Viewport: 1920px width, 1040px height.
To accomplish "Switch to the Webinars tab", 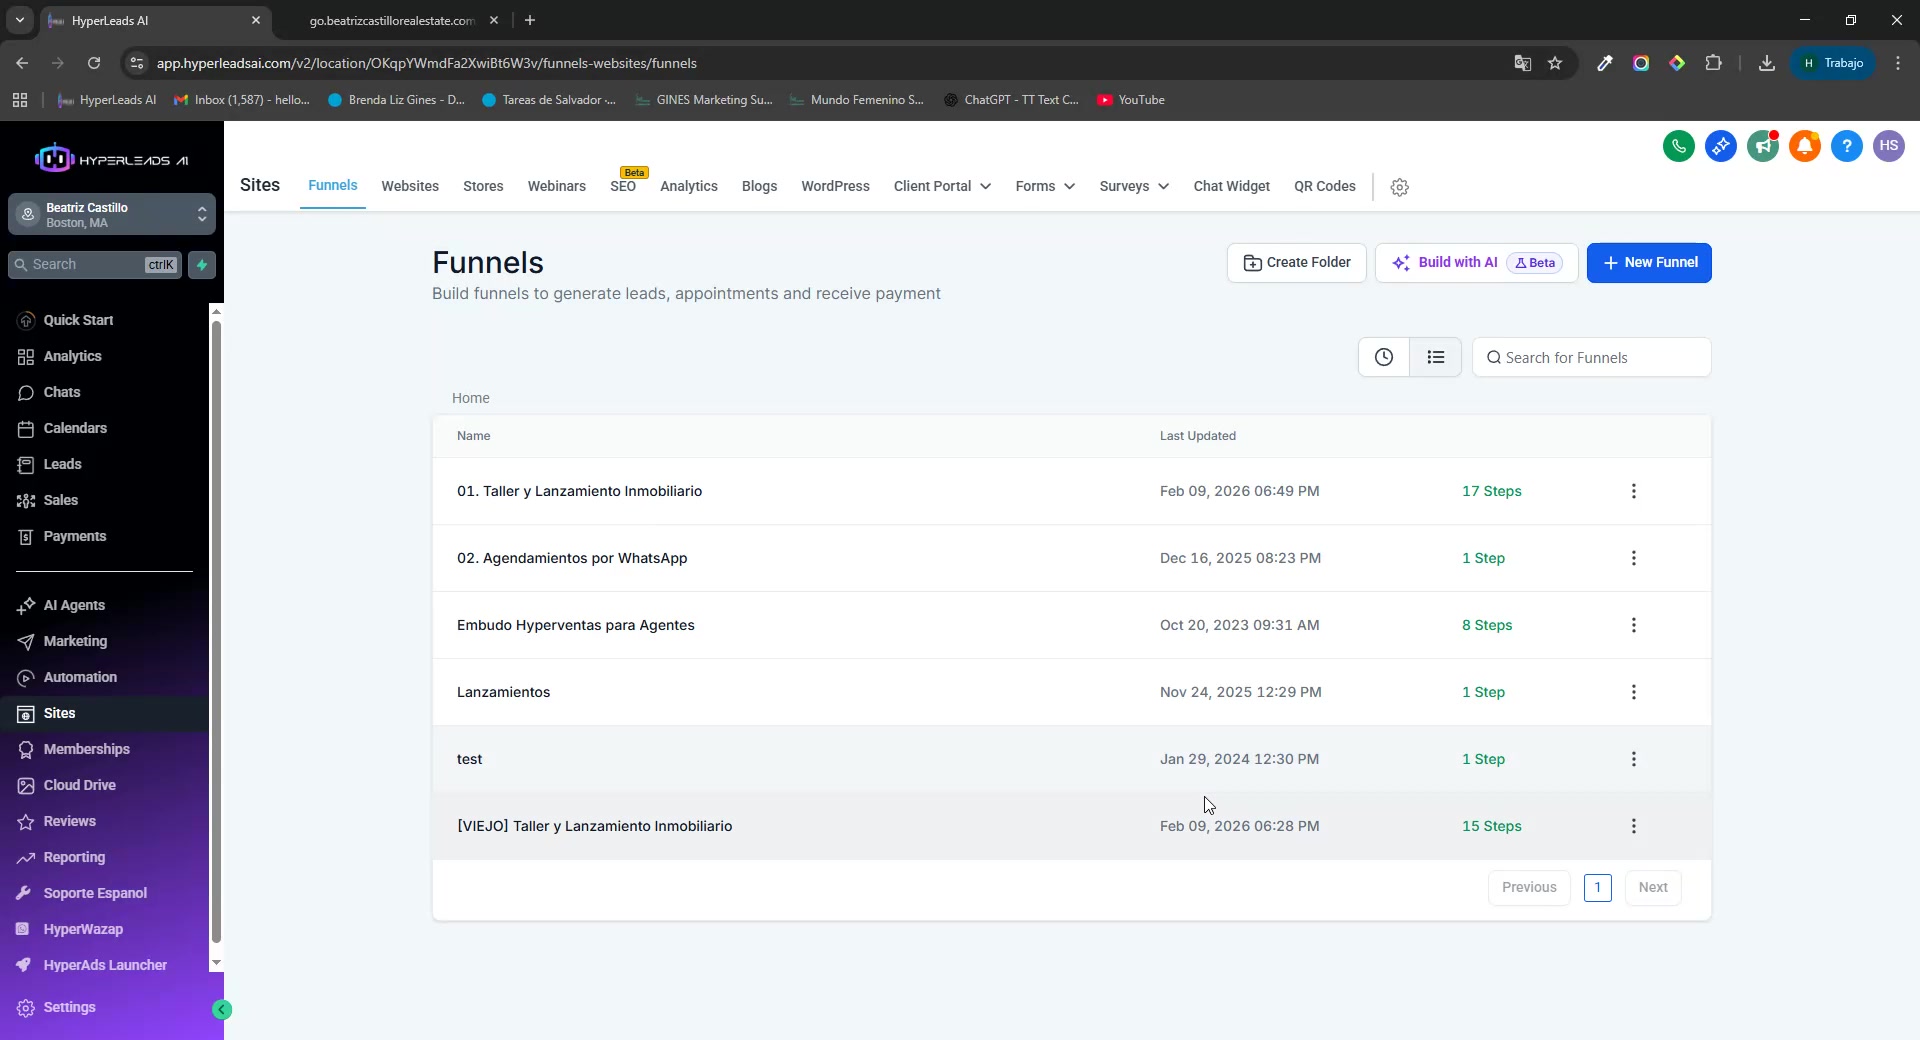I will click(557, 186).
